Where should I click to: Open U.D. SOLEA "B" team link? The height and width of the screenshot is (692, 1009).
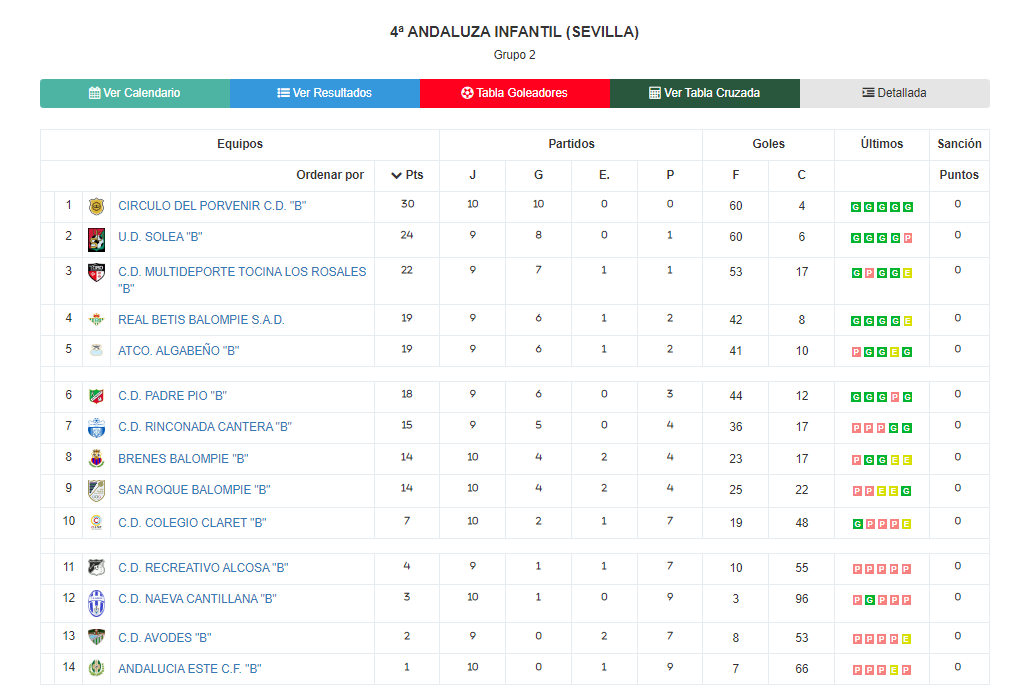160,237
